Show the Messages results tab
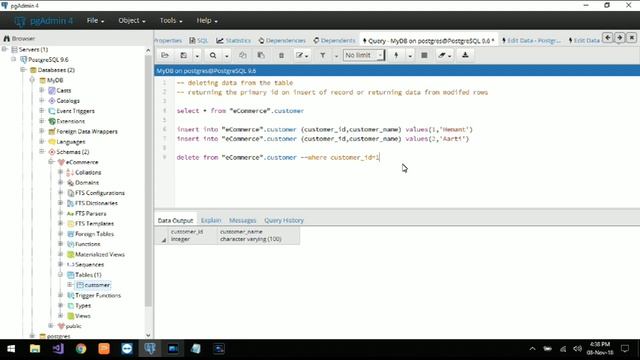Screen dimensions: 640x360 (242, 220)
